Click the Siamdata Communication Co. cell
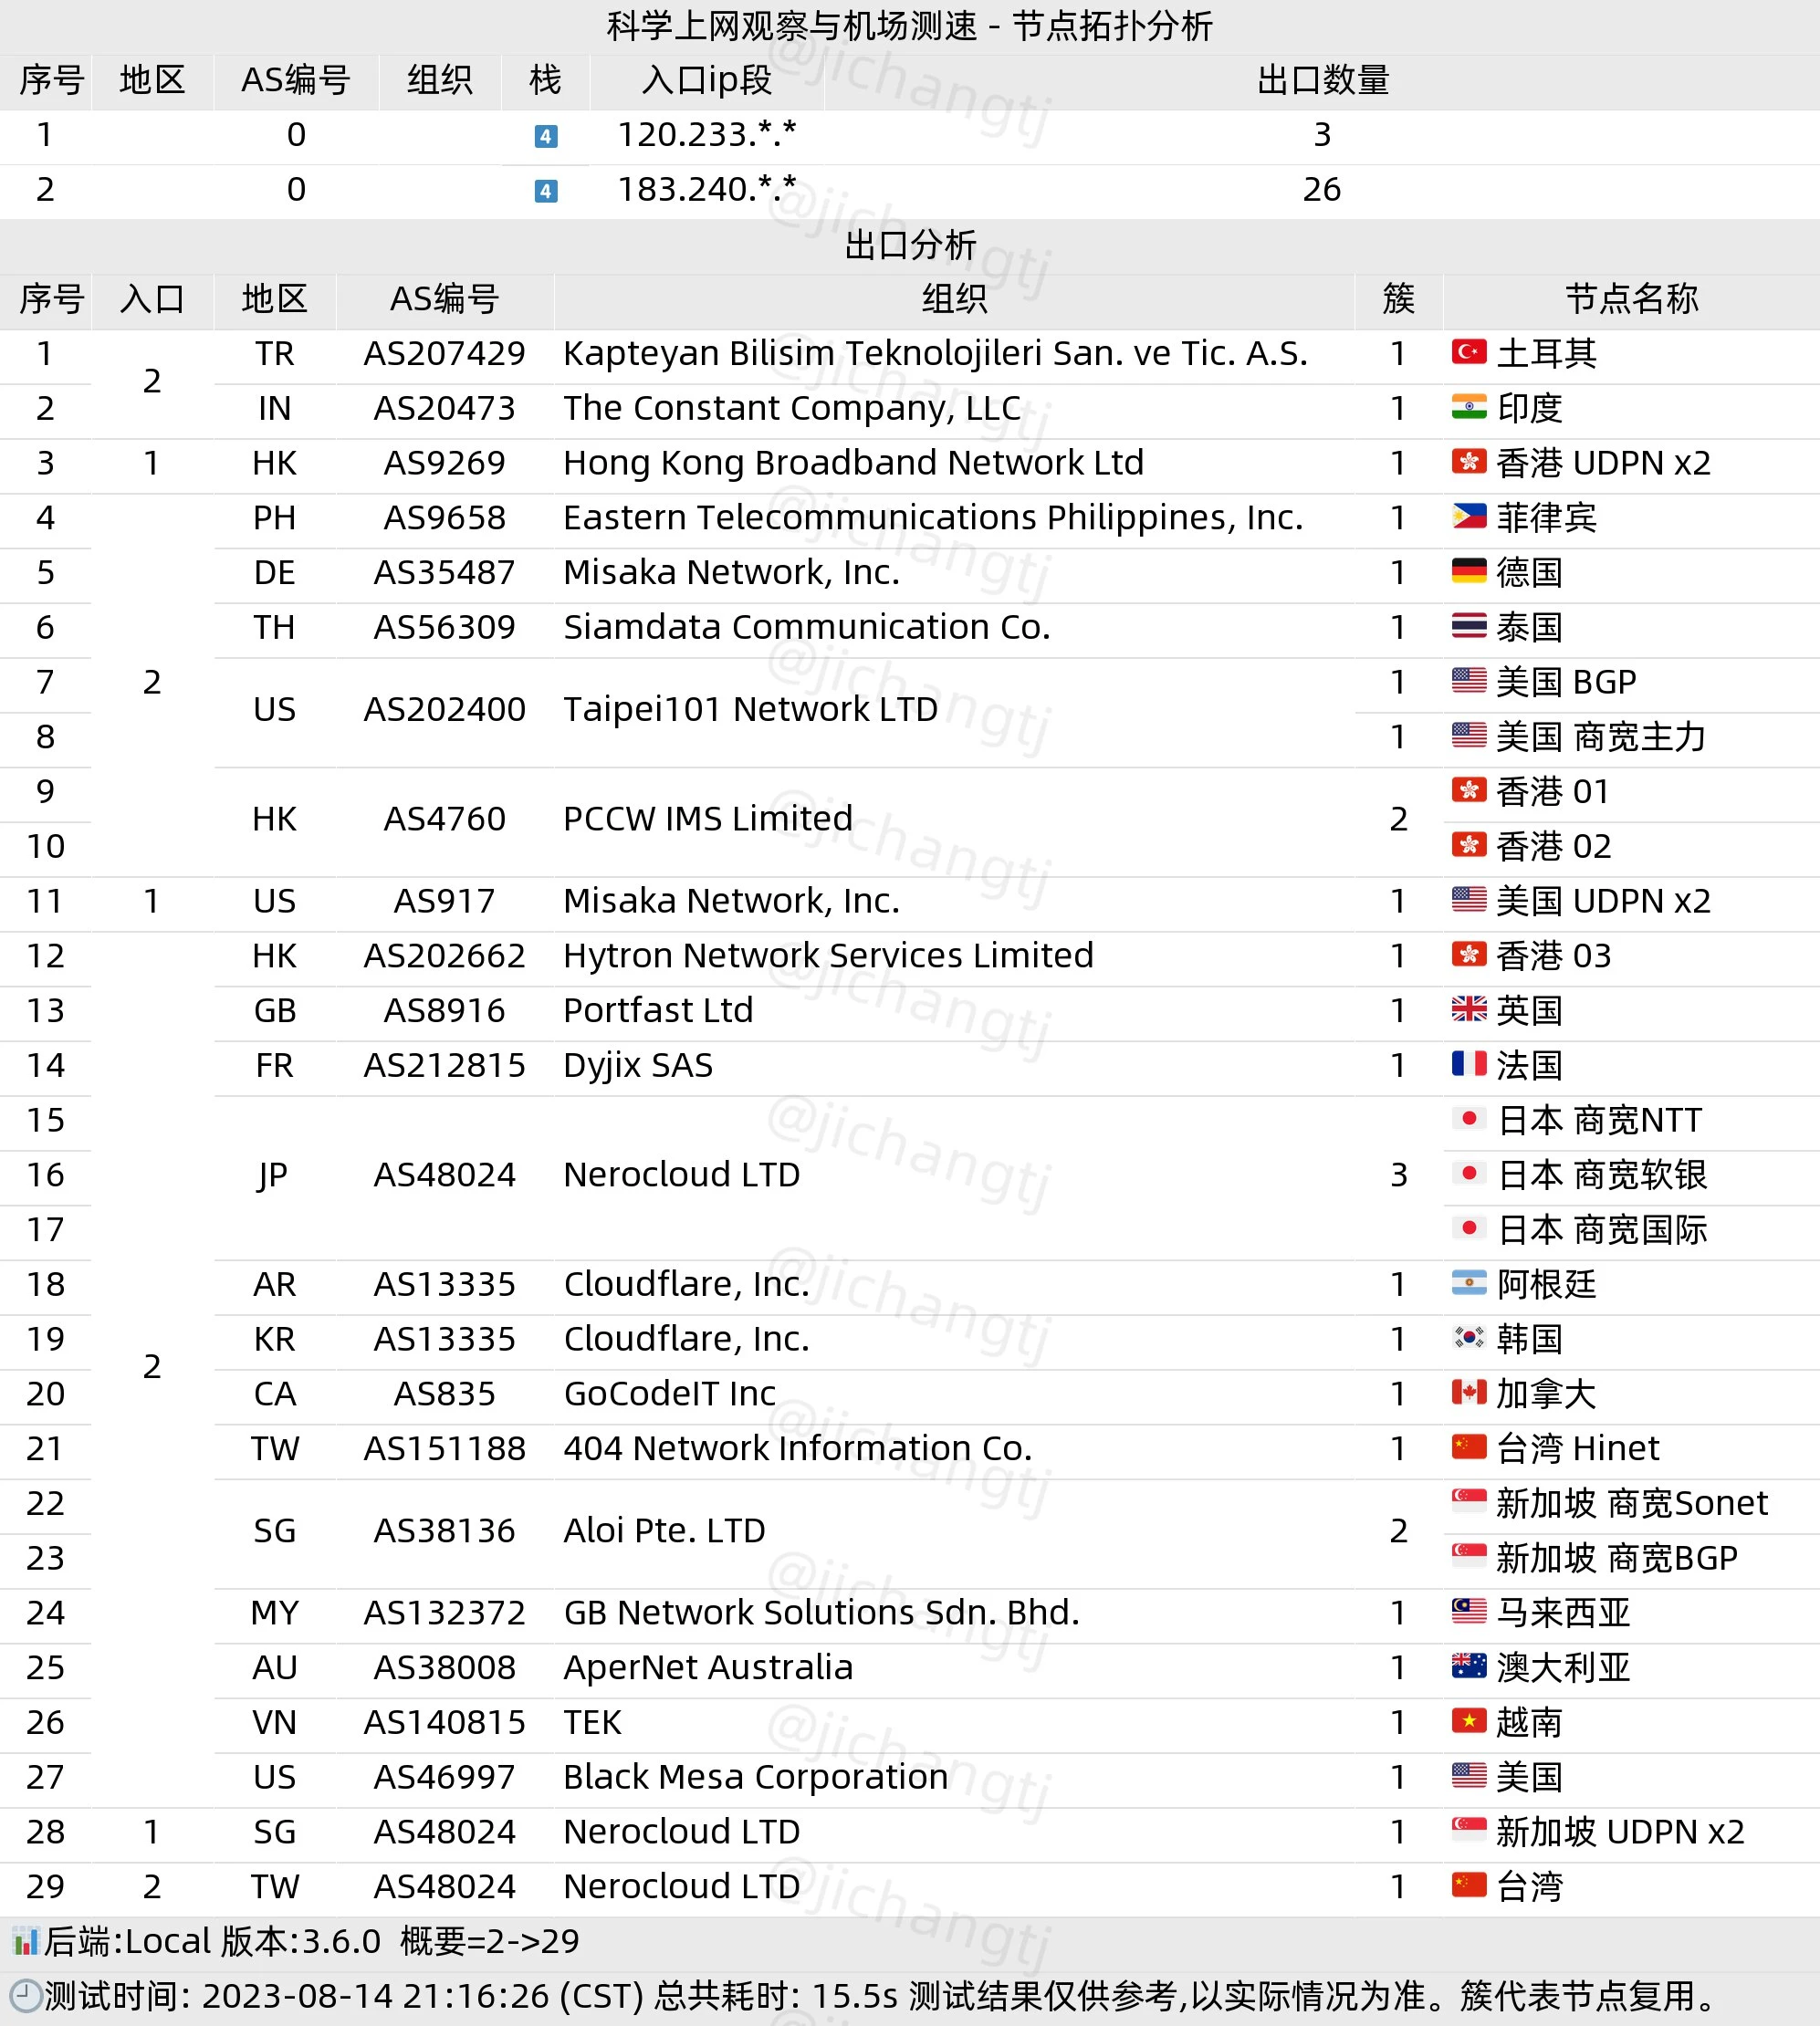Viewport: 1820px width, 2026px height. (x=806, y=627)
